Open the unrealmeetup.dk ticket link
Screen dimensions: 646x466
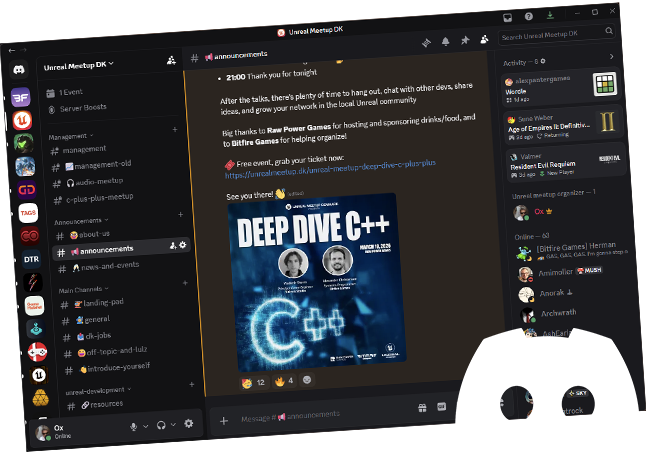coord(330,169)
